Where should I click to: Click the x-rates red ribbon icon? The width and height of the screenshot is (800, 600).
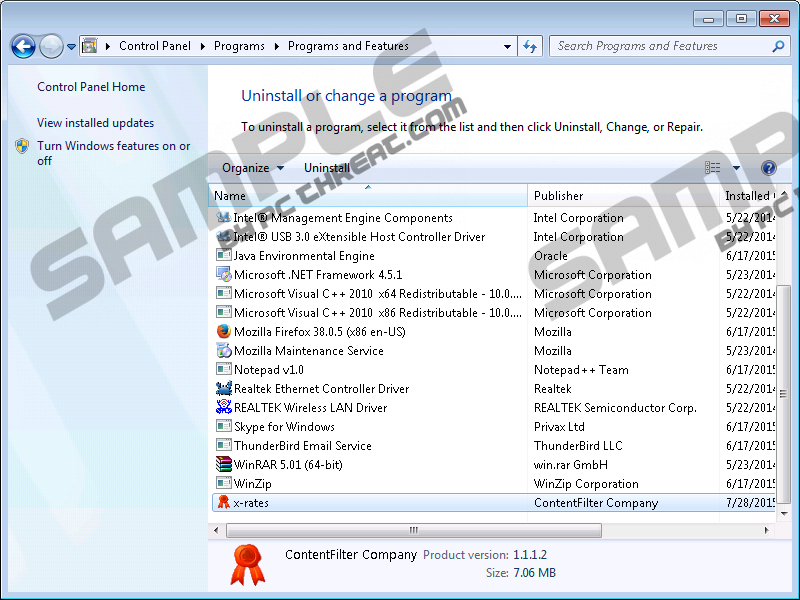tap(224, 503)
